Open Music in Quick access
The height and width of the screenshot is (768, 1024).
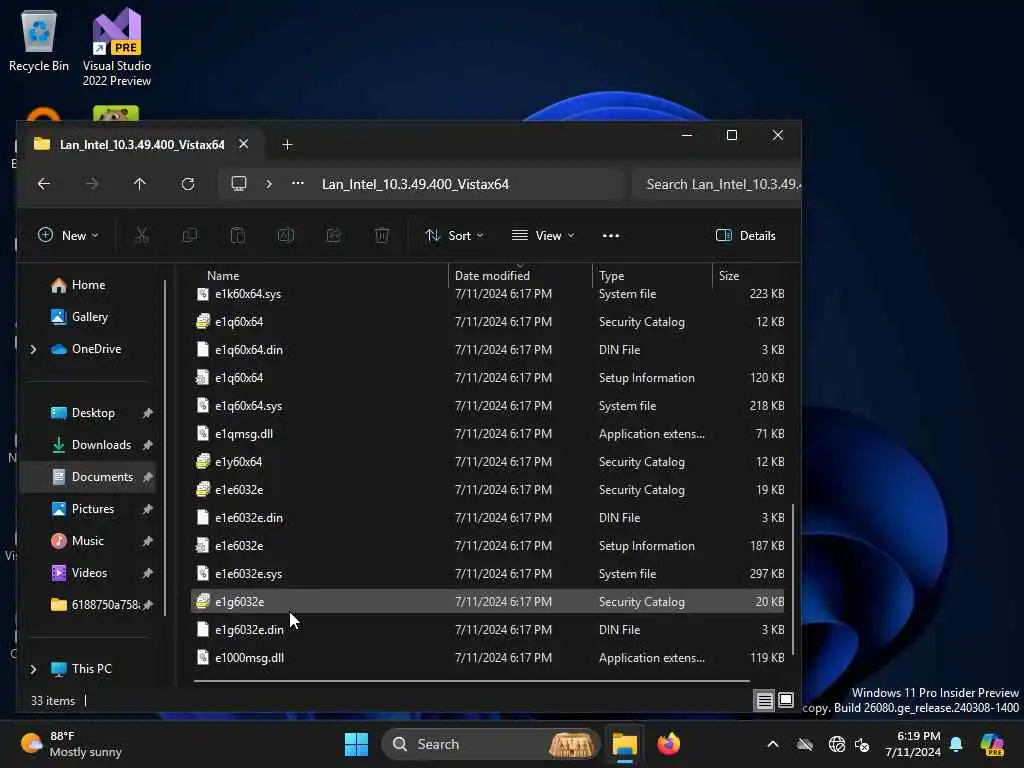88,541
